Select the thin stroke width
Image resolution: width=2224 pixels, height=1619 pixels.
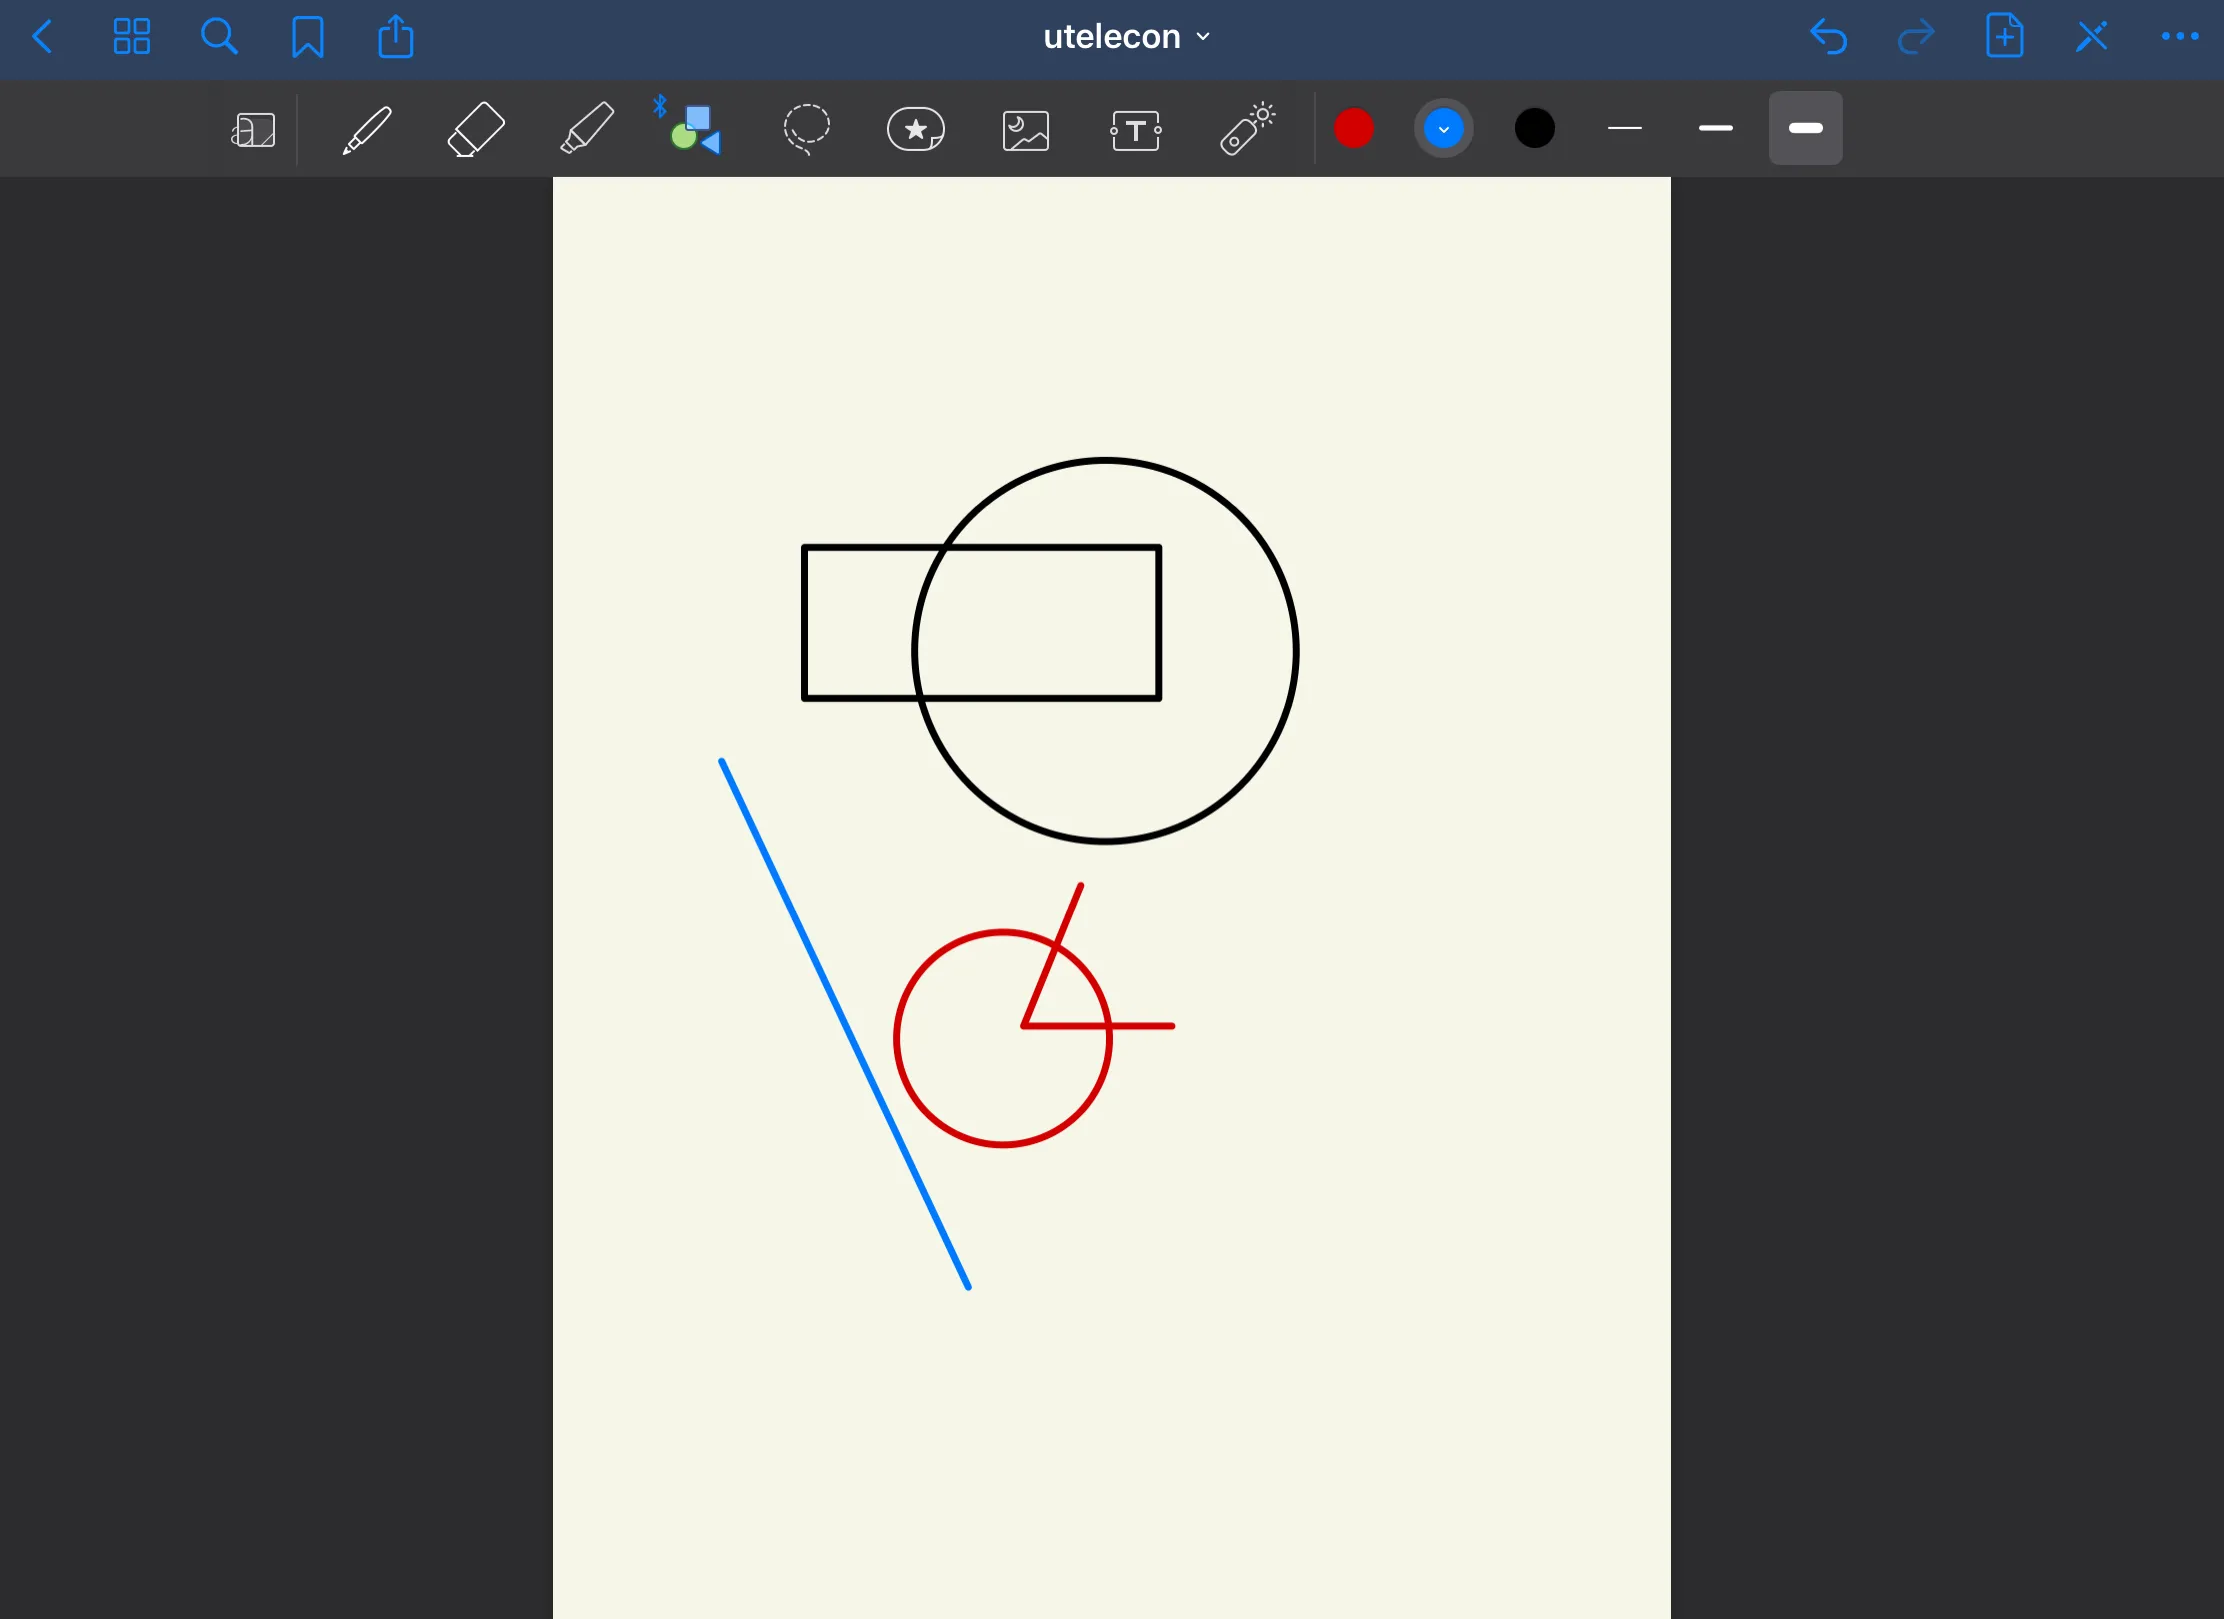point(1625,128)
